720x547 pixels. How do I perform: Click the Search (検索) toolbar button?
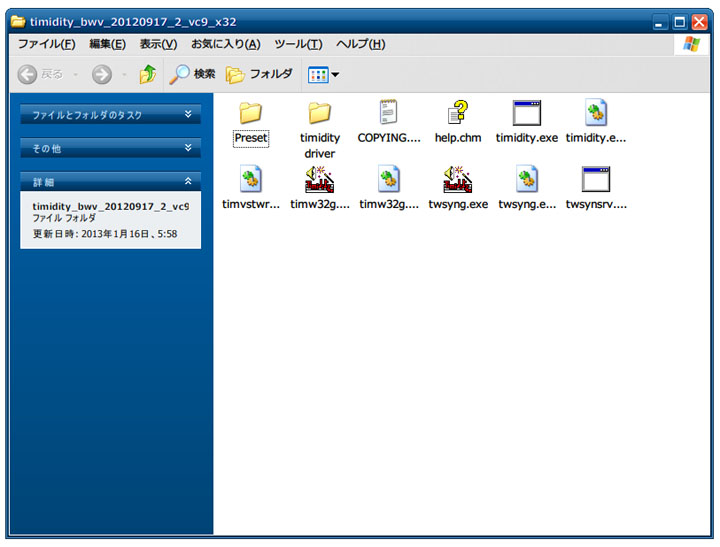click(x=192, y=74)
